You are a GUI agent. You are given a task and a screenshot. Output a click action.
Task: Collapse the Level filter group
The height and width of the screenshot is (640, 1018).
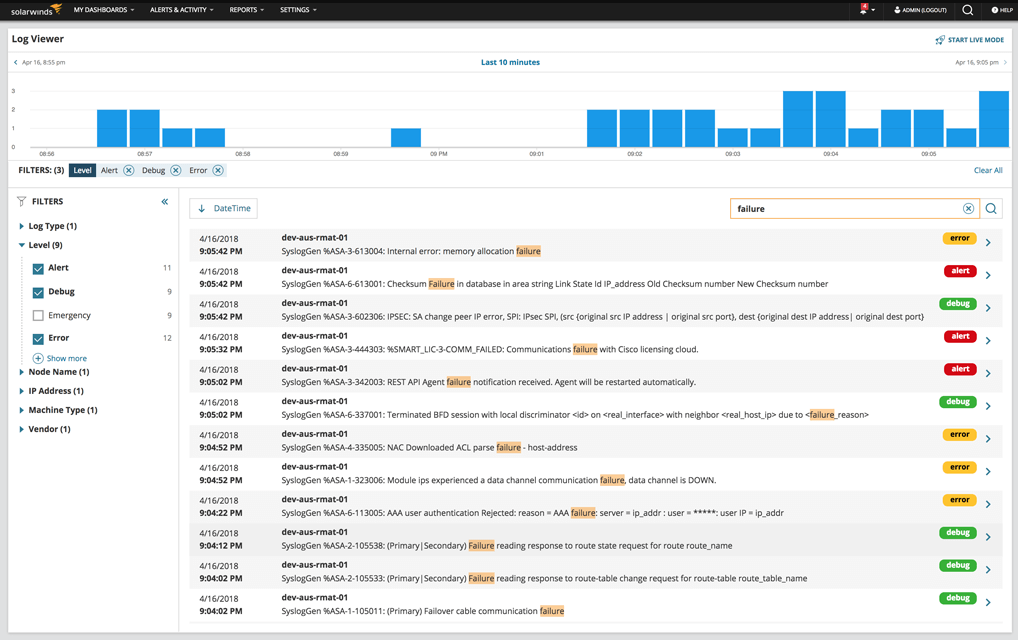tap(21, 245)
